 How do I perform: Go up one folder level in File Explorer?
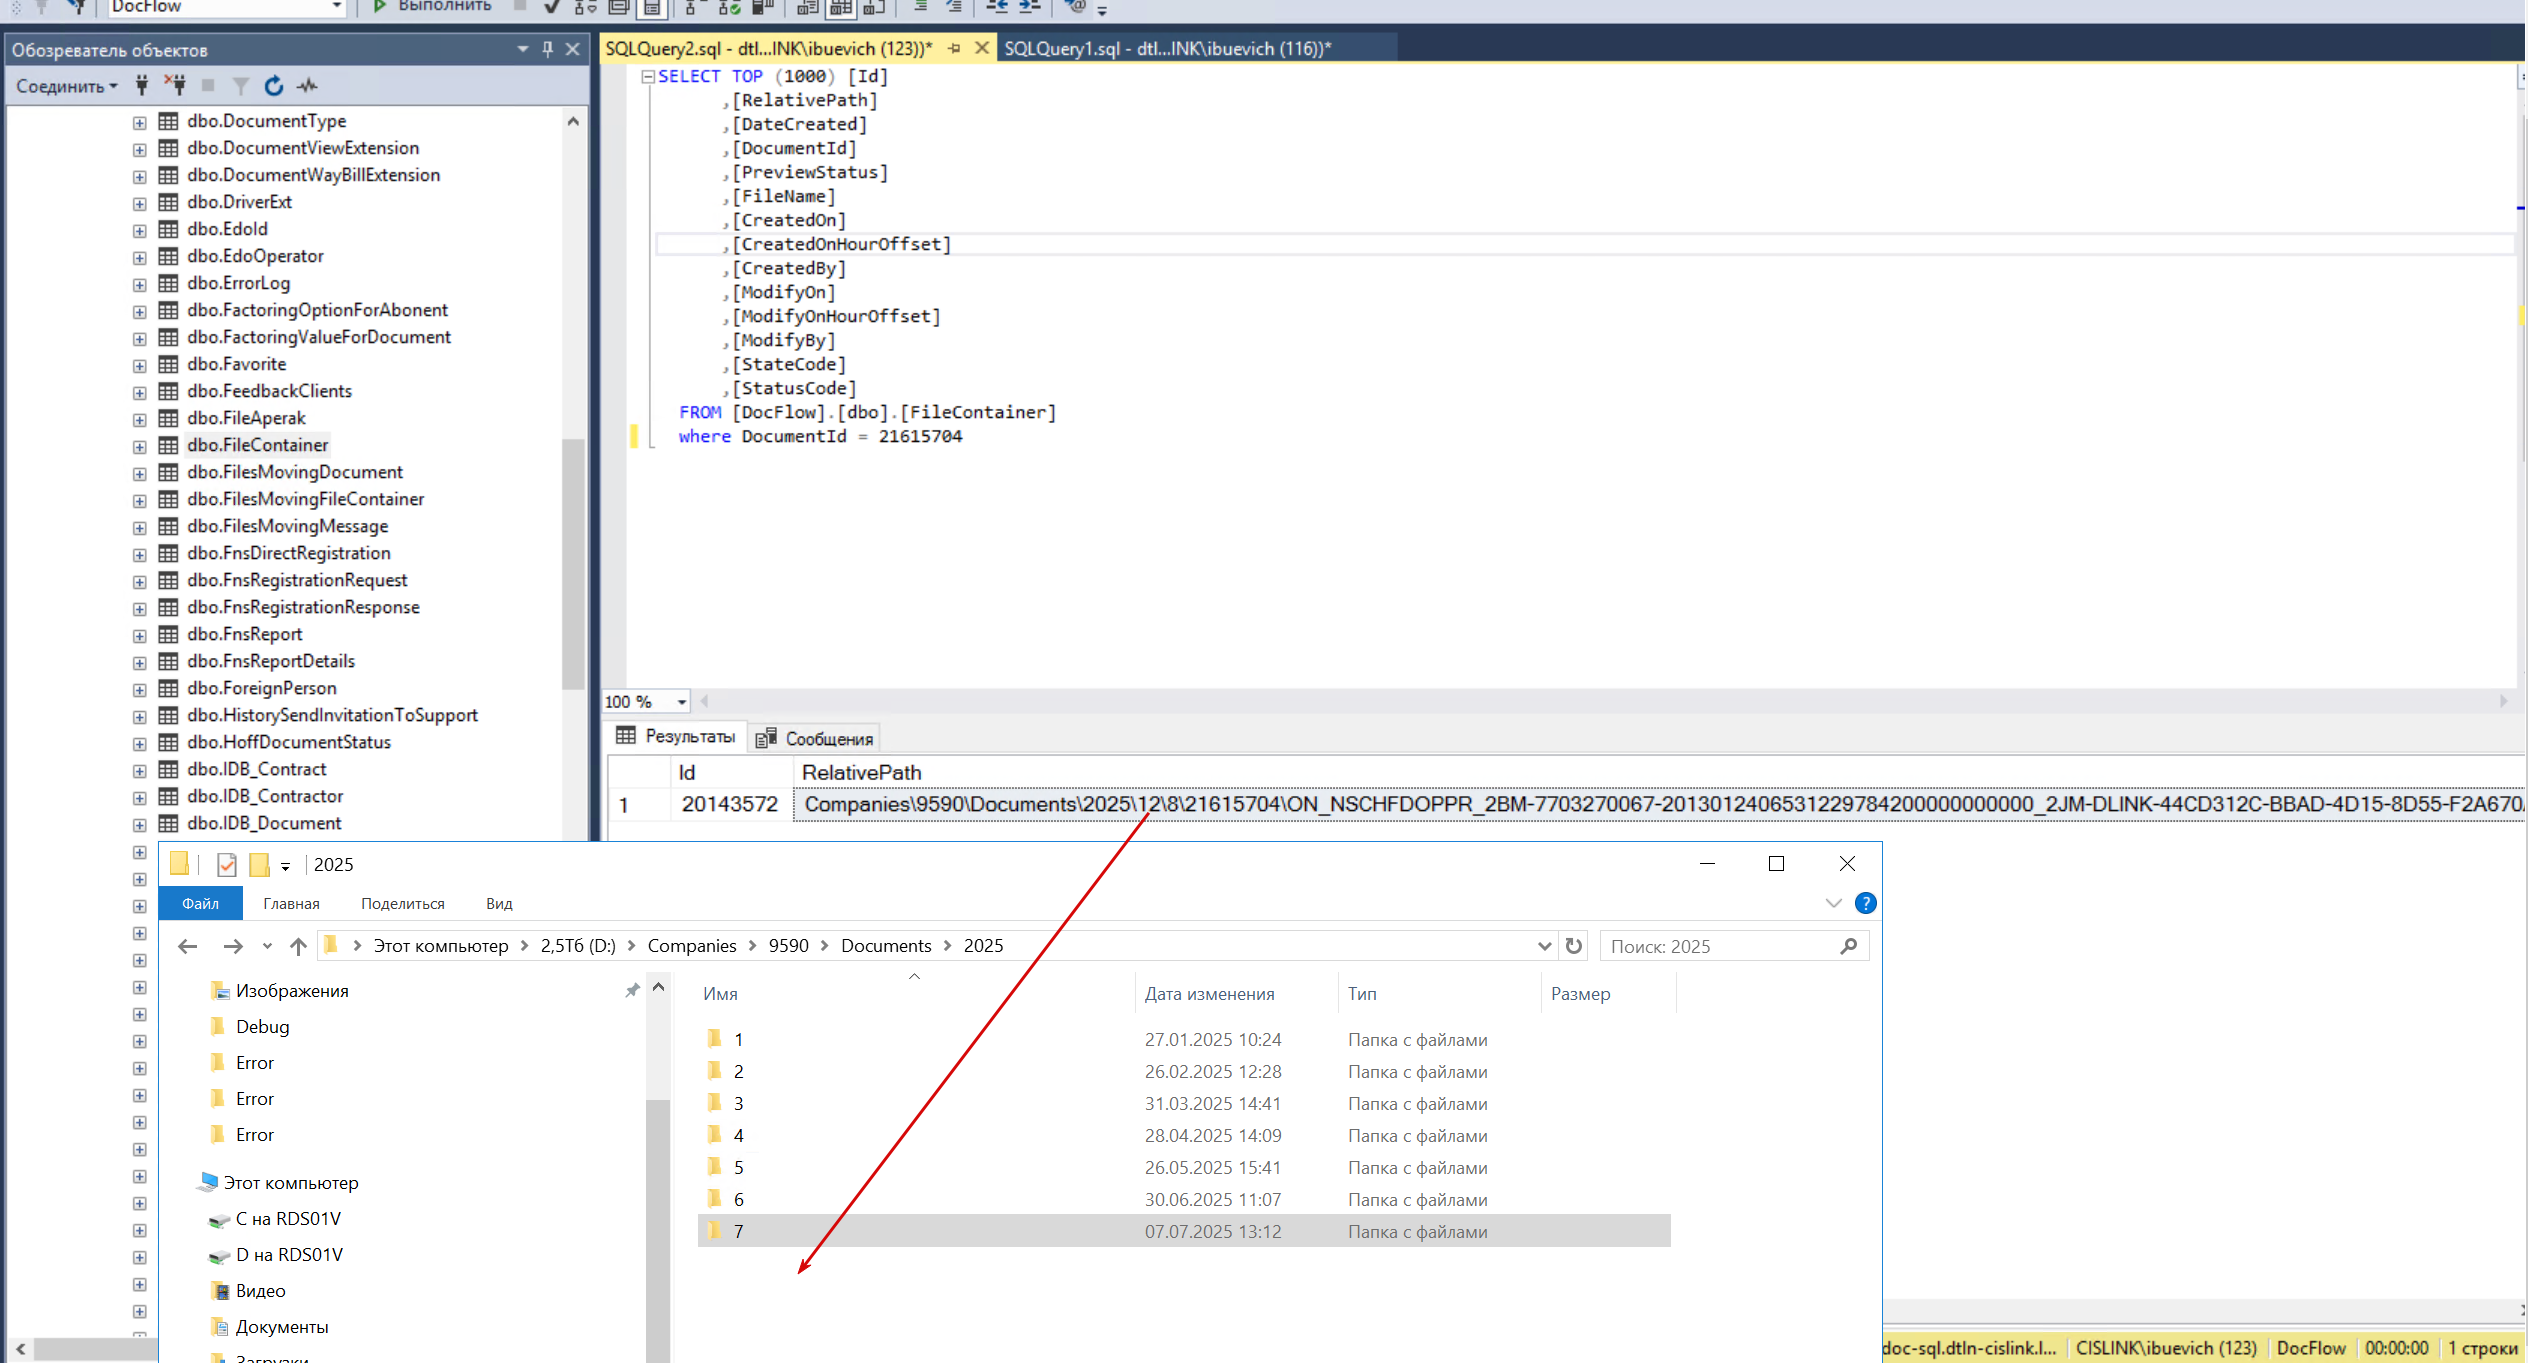click(298, 946)
